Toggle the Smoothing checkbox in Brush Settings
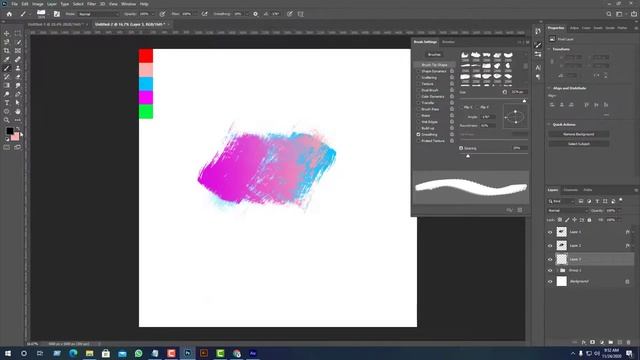Image resolution: width=640 pixels, height=360 pixels. click(418, 134)
